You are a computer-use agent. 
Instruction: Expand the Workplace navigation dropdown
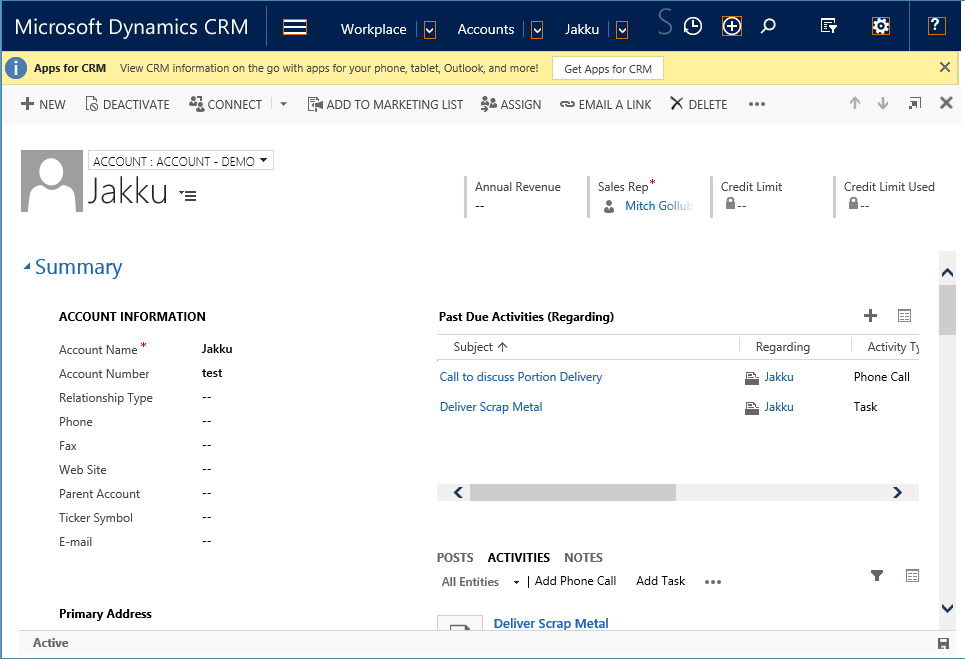(430, 29)
